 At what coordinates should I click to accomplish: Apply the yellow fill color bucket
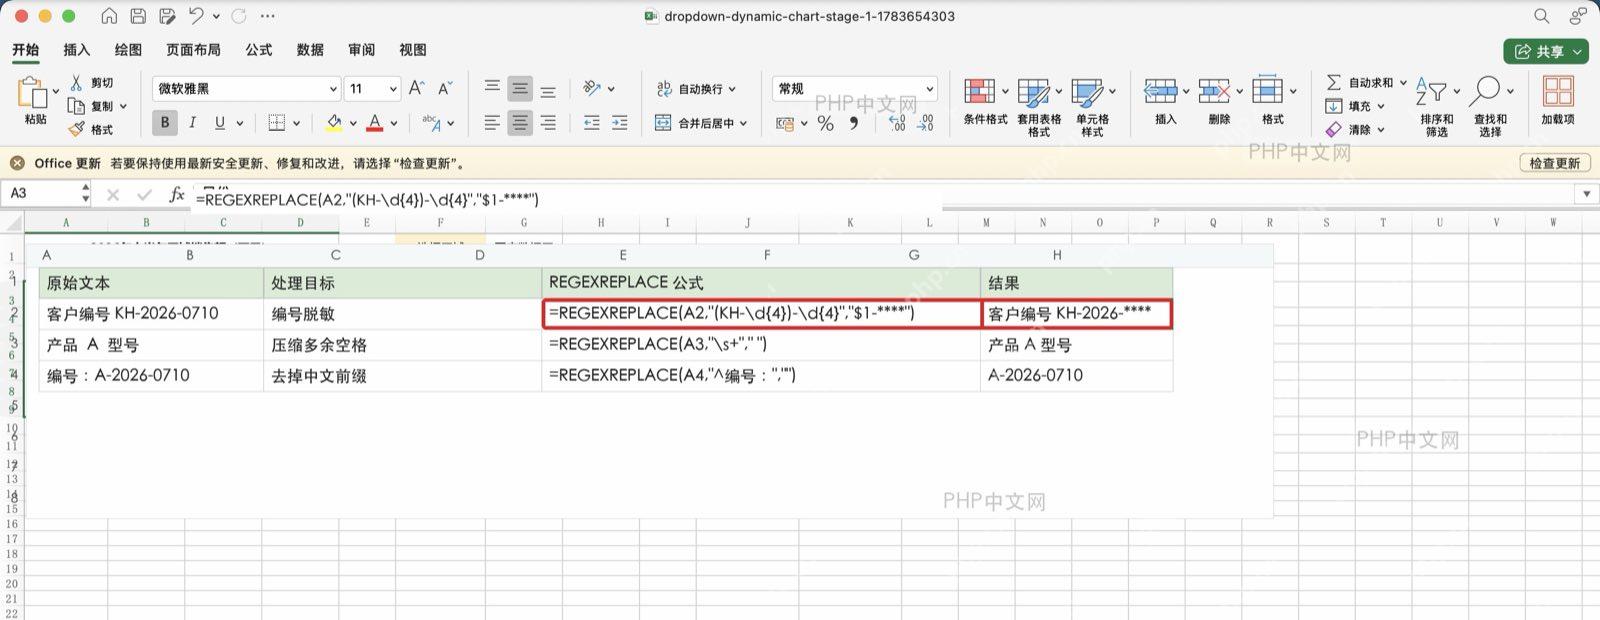(x=334, y=123)
